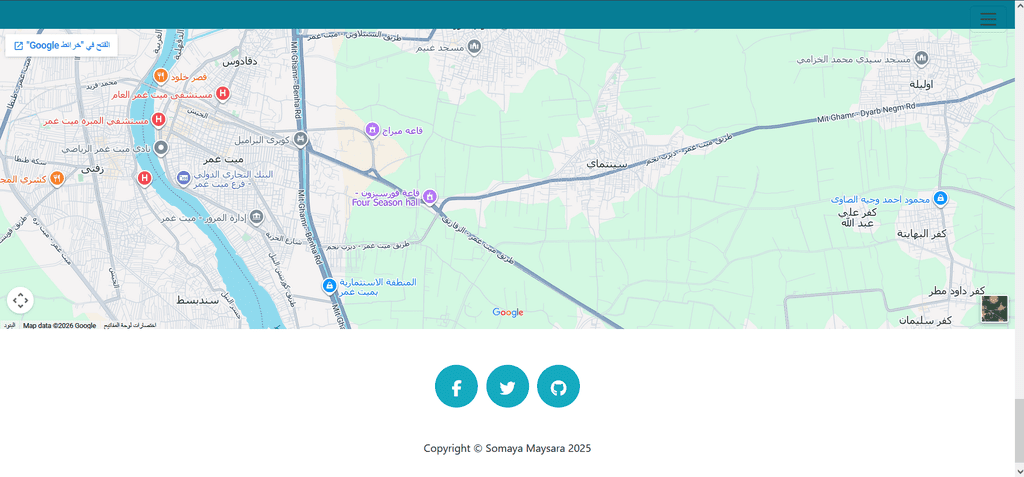Screen dimensions: 1024x477
Task: Open the GitHub social link
Action: [x=558, y=386]
